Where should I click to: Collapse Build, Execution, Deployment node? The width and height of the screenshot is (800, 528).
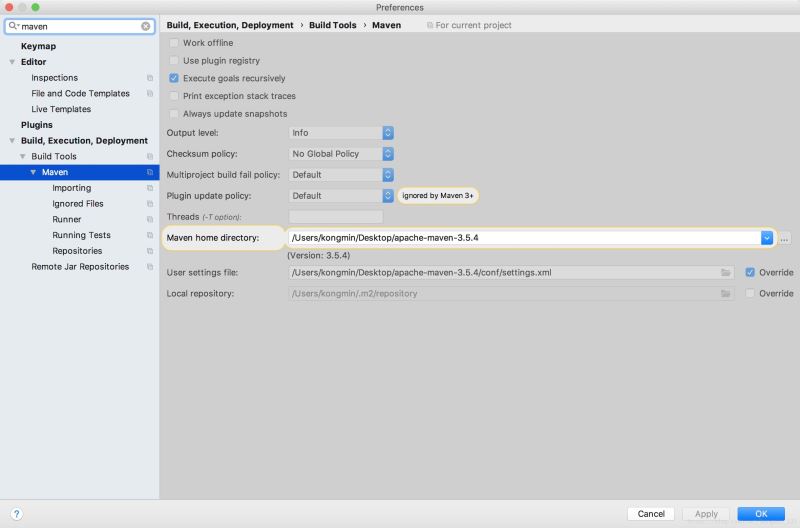(12, 141)
